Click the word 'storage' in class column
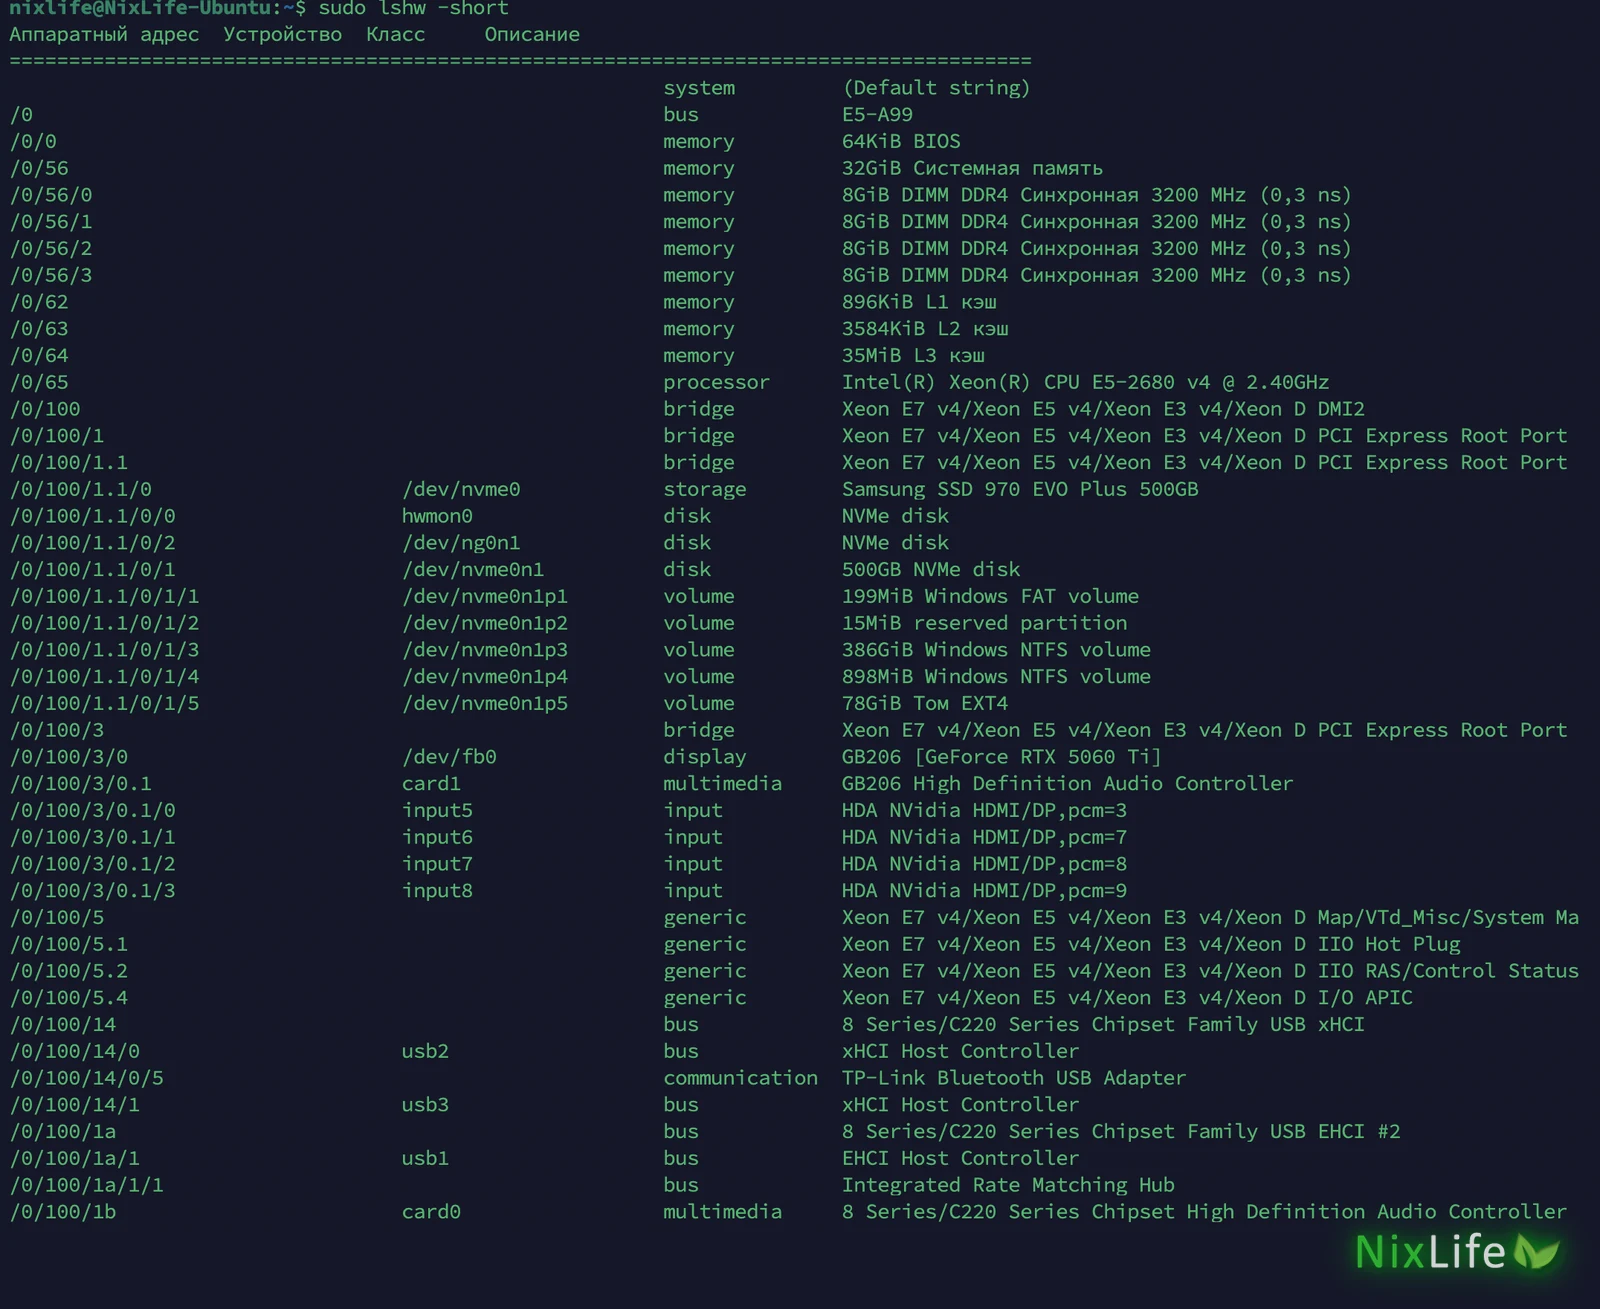Viewport: 1600px width, 1309px height. [704, 489]
